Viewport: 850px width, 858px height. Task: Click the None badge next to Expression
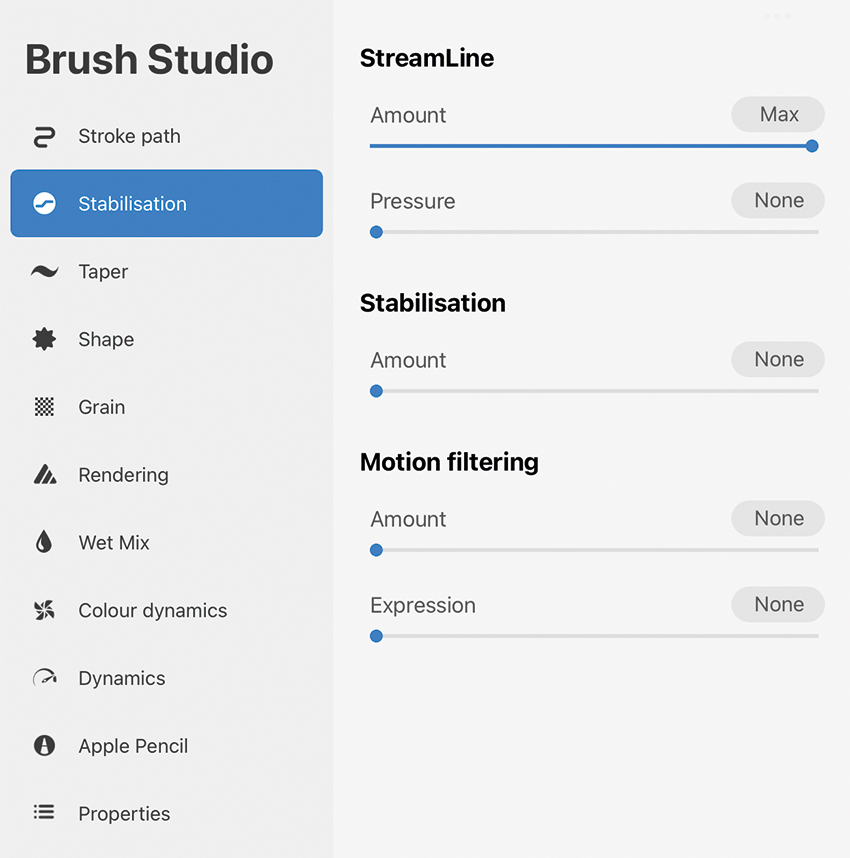pos(778,604)
